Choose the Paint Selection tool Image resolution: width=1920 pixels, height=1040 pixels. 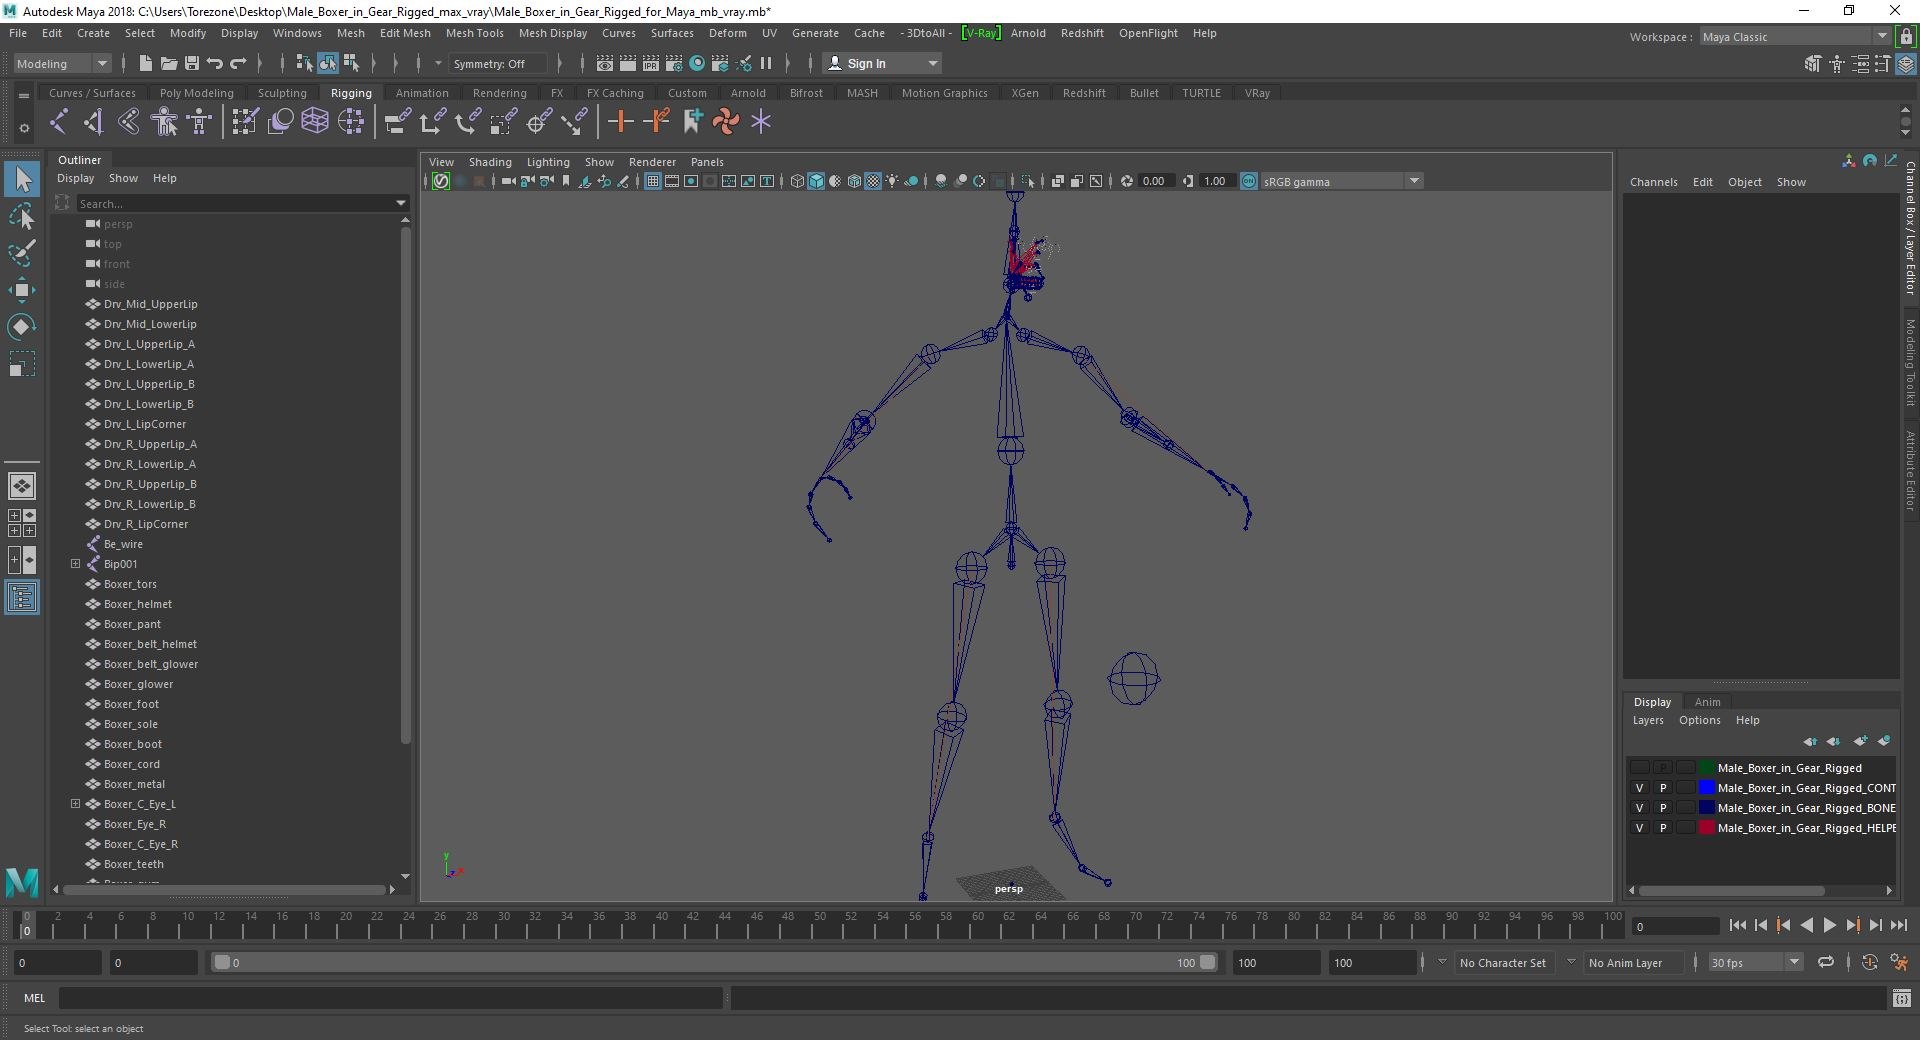pyautogui.click(x=22, y=253)
